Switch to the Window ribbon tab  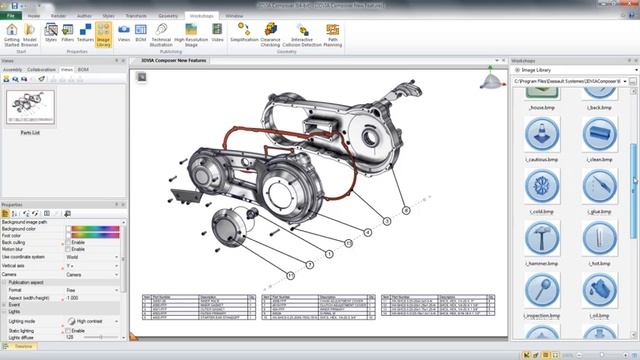234,16
